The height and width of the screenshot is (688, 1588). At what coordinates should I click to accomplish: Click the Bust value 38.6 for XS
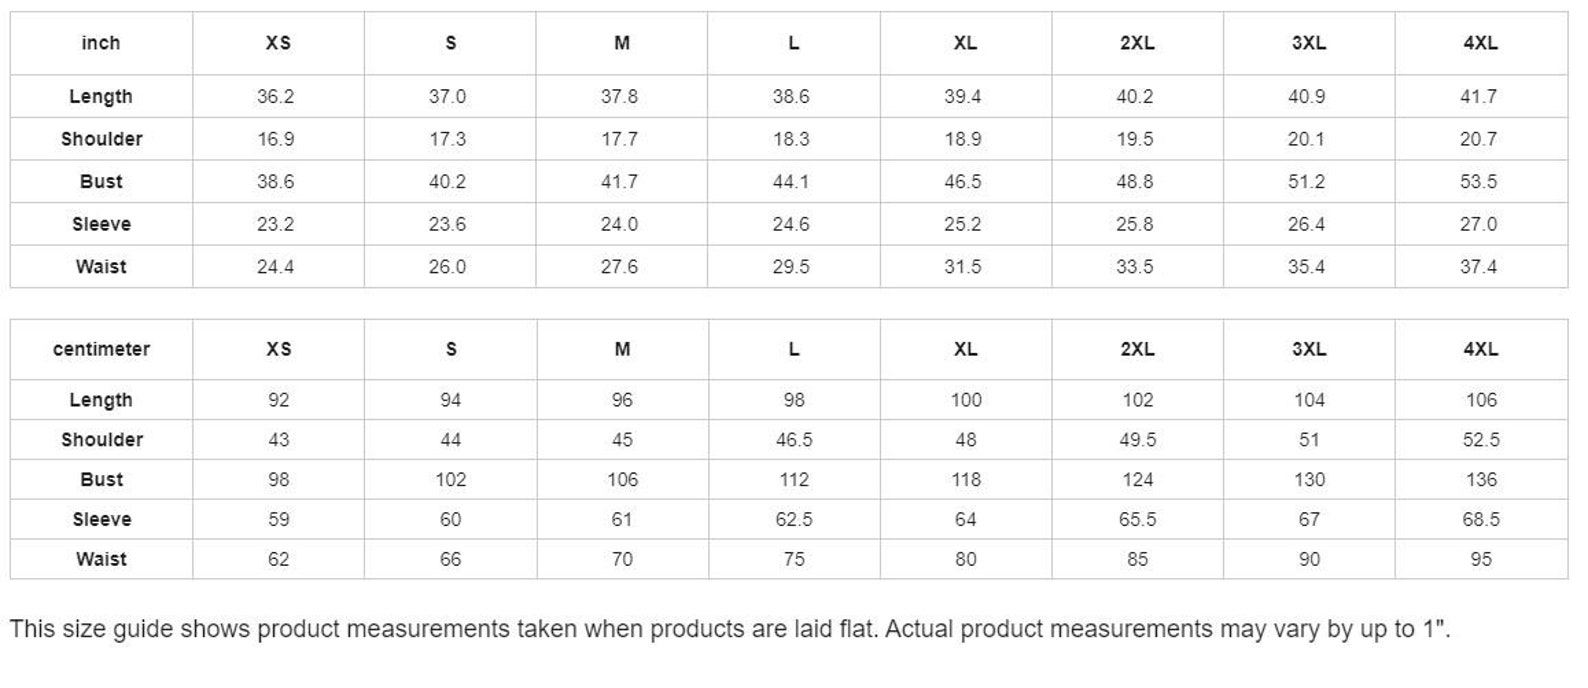click(276, 181)
